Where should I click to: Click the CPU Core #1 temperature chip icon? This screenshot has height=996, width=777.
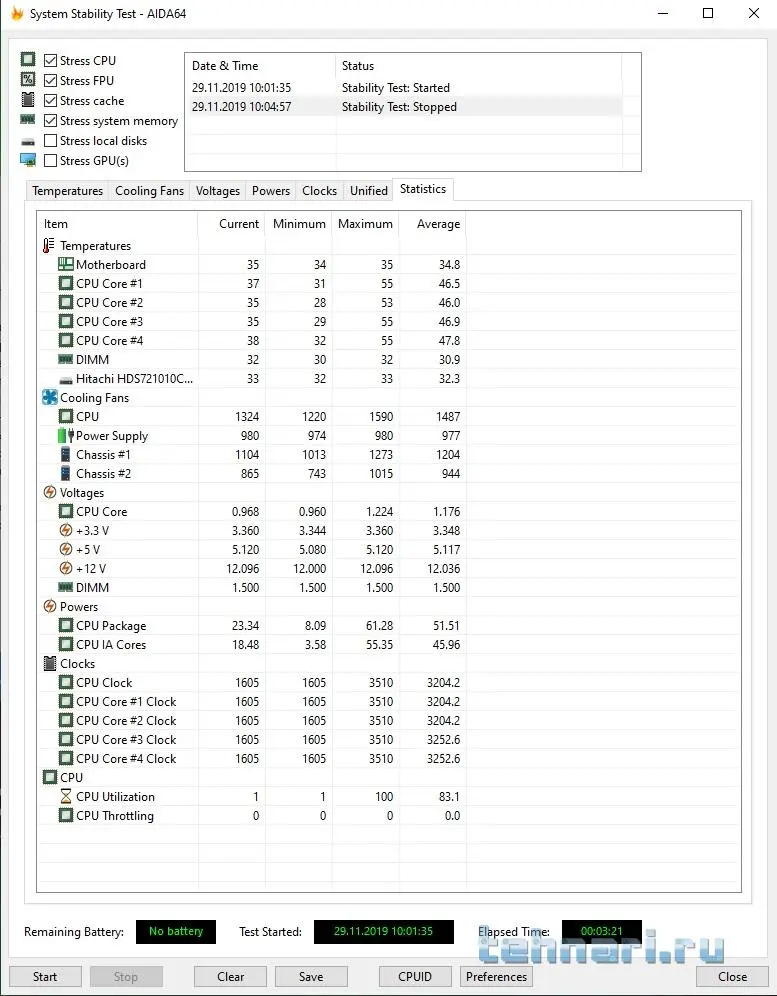[65, 283]
